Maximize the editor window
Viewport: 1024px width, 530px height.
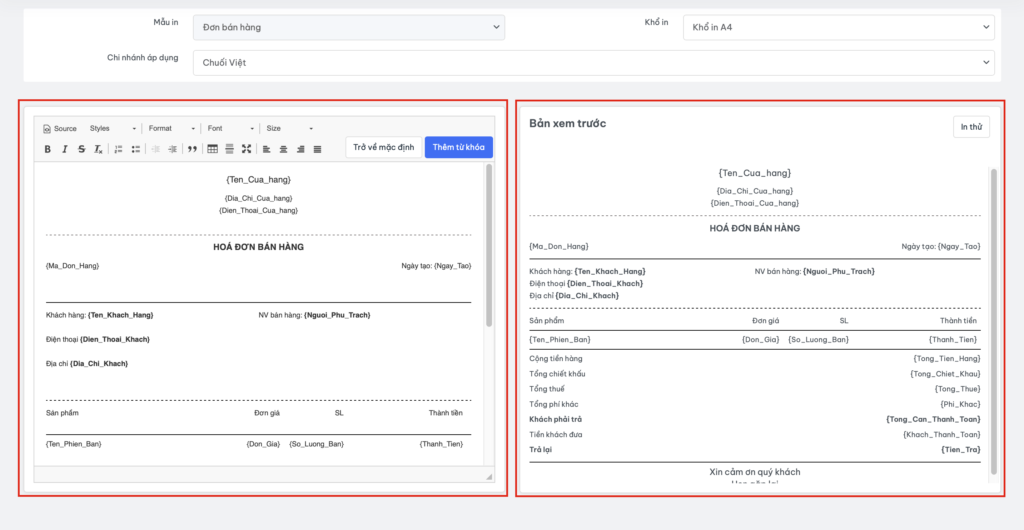click(246, 149)
